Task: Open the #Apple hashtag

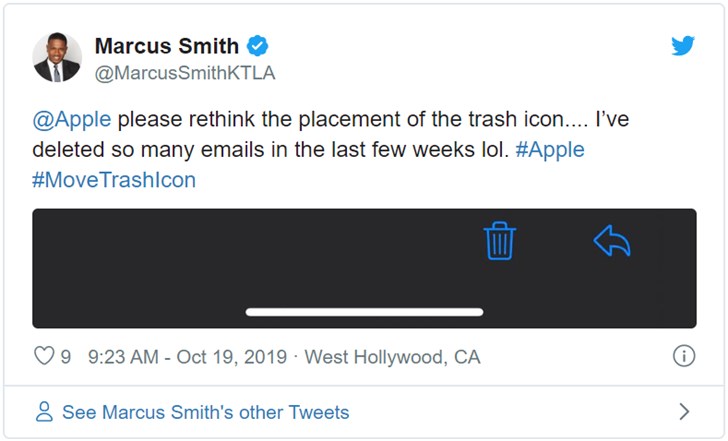Action: pyautogui.click(x=550, y=150)
